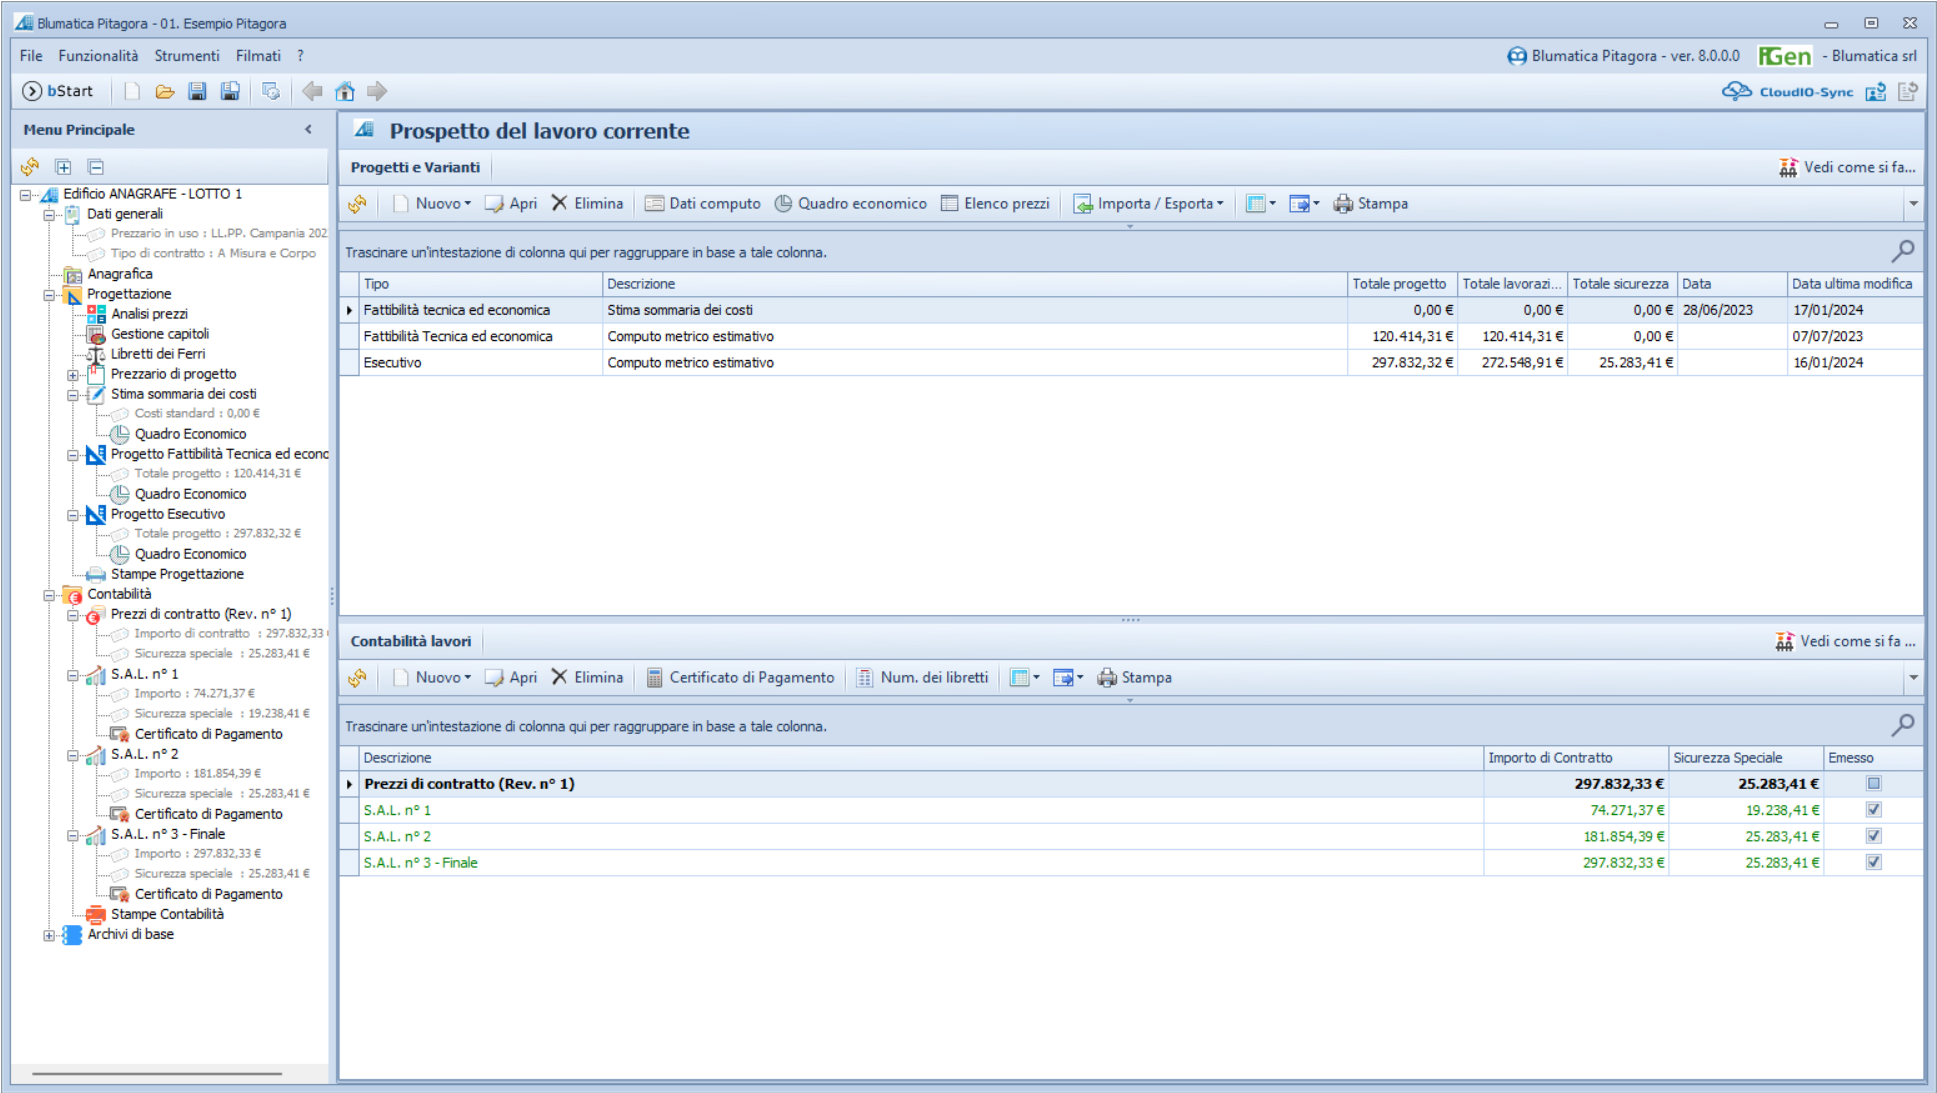Open Importa / Esporta dropdown
Viewport: 1937px width, 1093px height.
click(x=1150, y=203)
